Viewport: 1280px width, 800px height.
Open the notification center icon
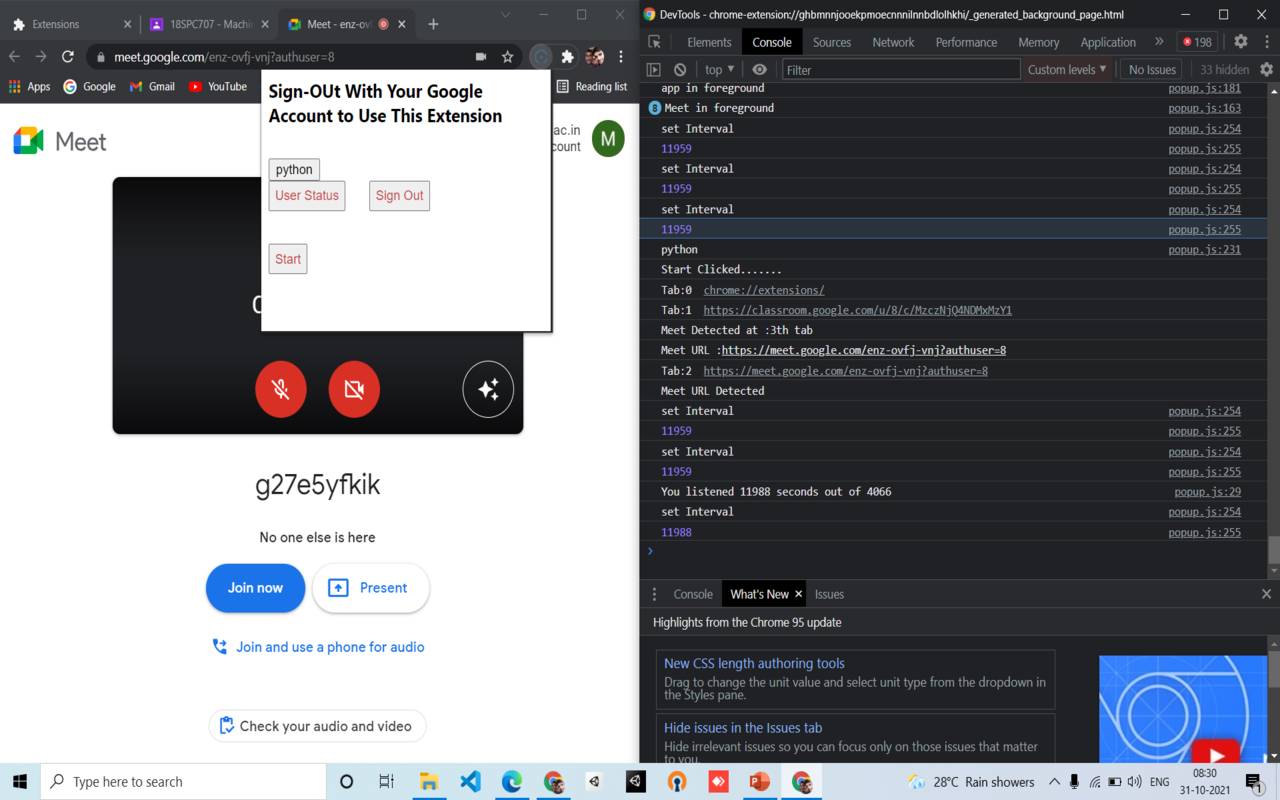click(x=1255, y=782)
